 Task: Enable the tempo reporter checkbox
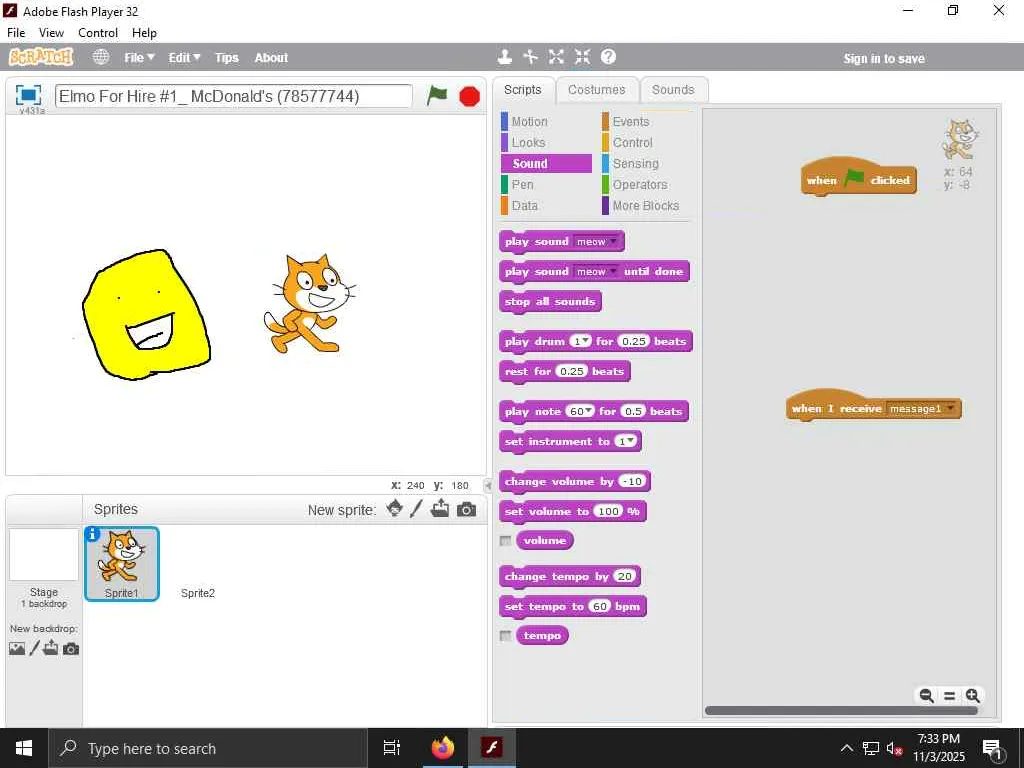[x=505, y=635]
